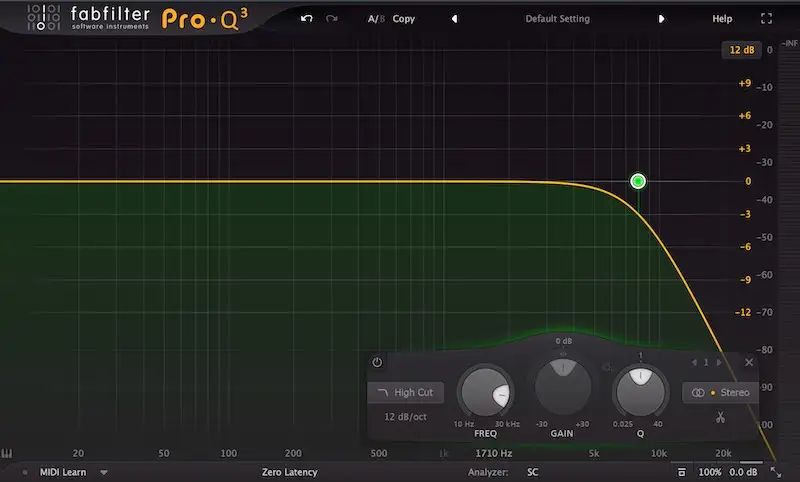Screen dimensions: 800x482
Task: Toggle the A/B state switch
Action: click(374, 19)
